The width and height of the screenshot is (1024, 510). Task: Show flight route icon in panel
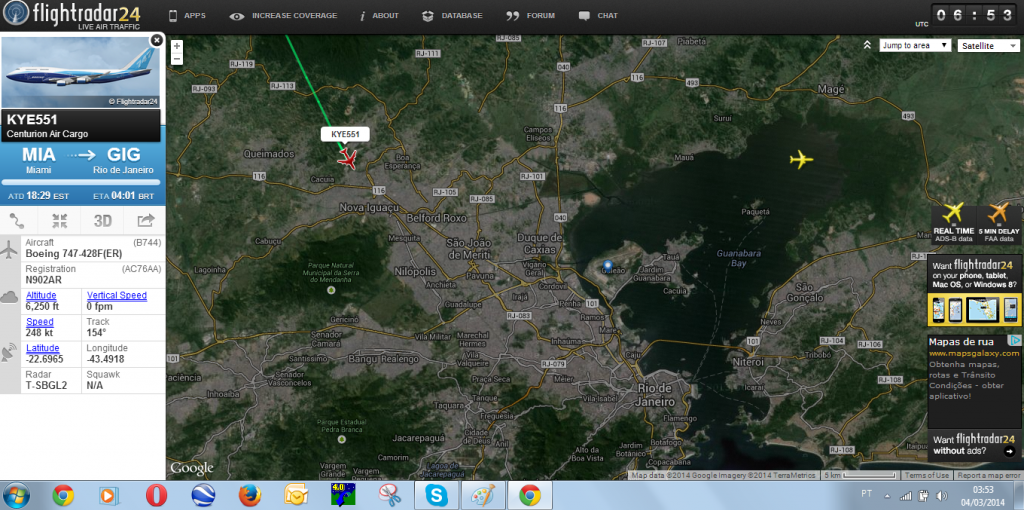point(18,221)
